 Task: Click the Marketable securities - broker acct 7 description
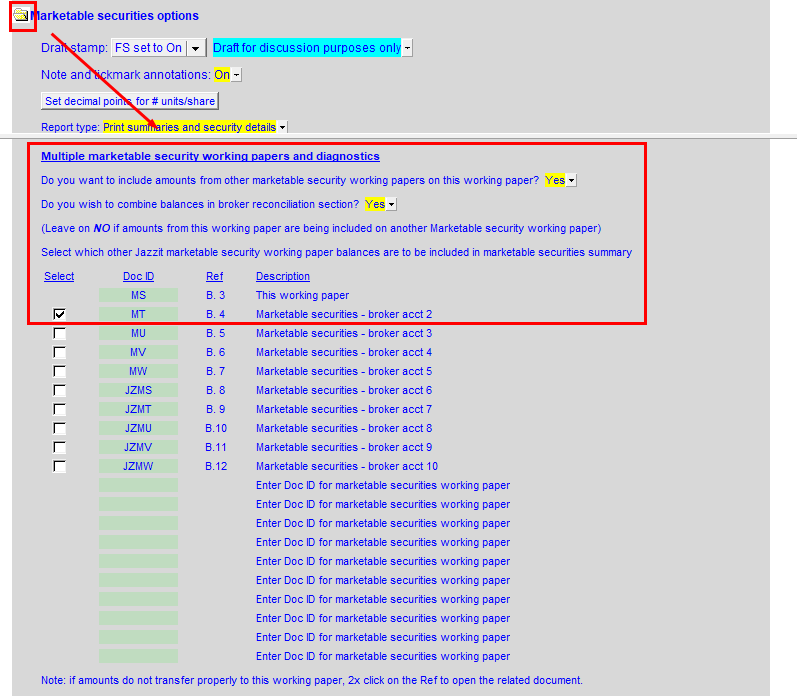(343, 409)
